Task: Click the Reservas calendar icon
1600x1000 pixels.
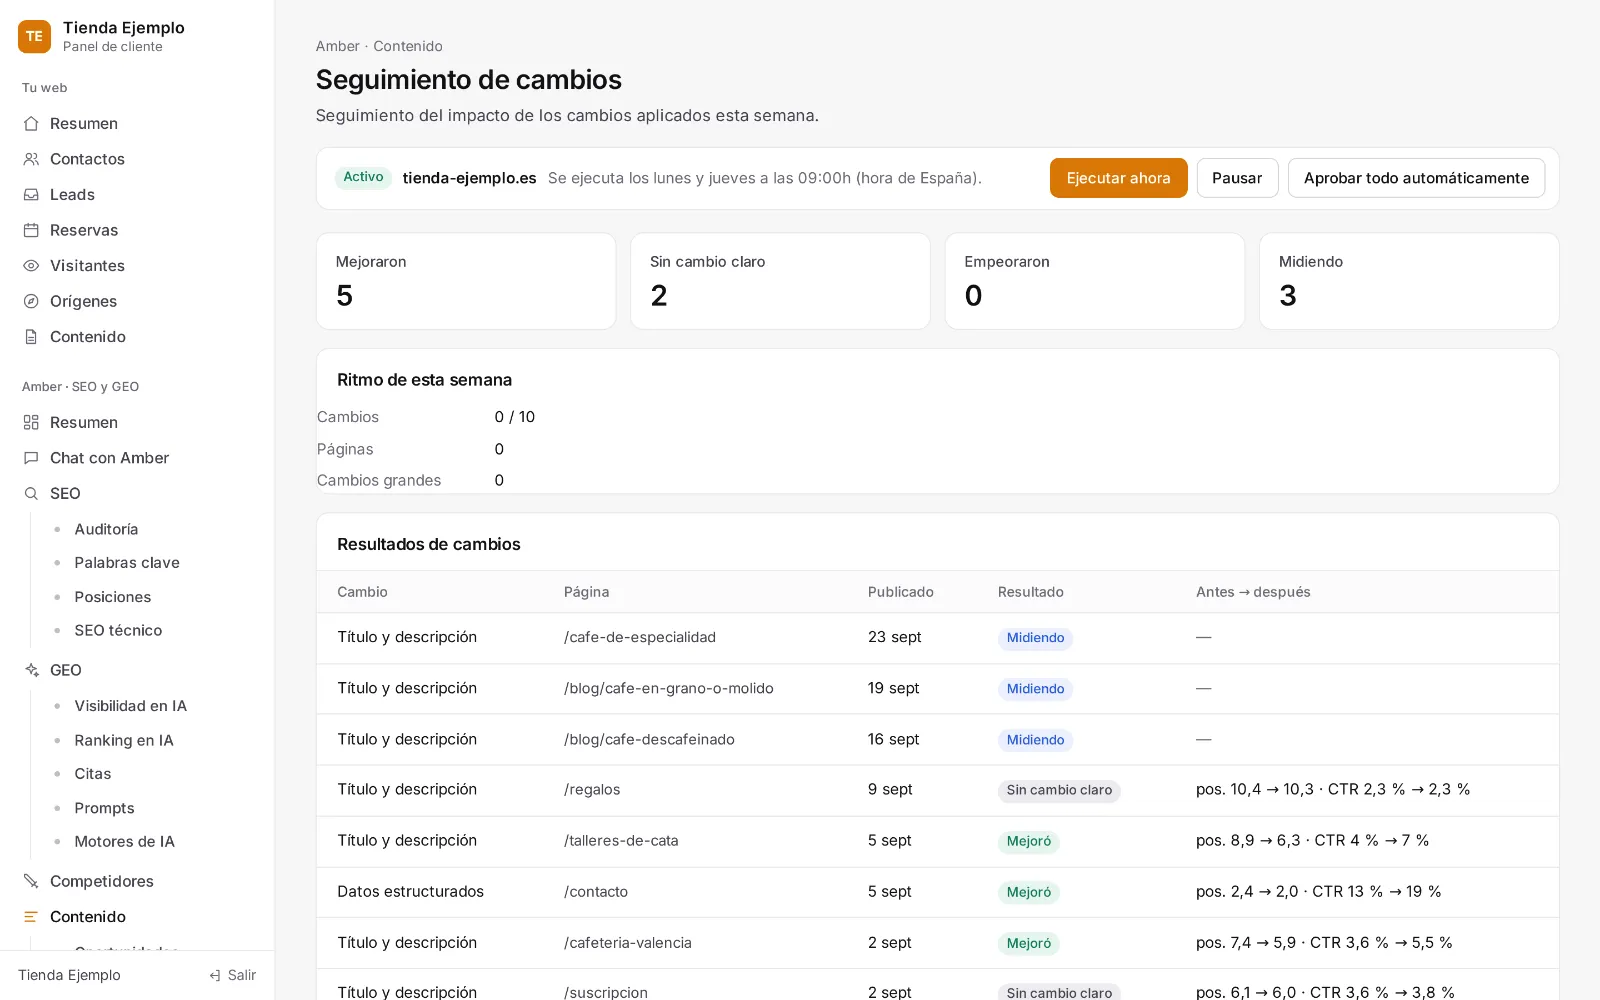Action: click(x=31, y=230)
